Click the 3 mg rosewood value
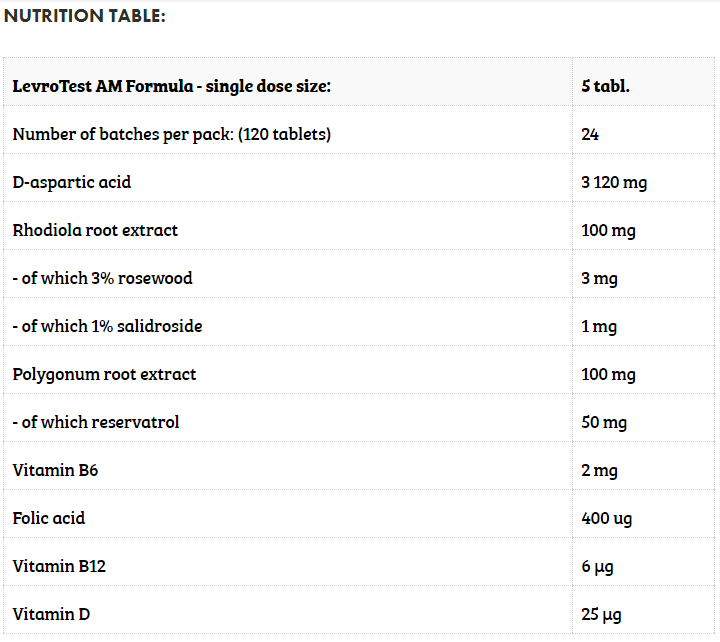The image size is (720, 642). click(599, 279)
